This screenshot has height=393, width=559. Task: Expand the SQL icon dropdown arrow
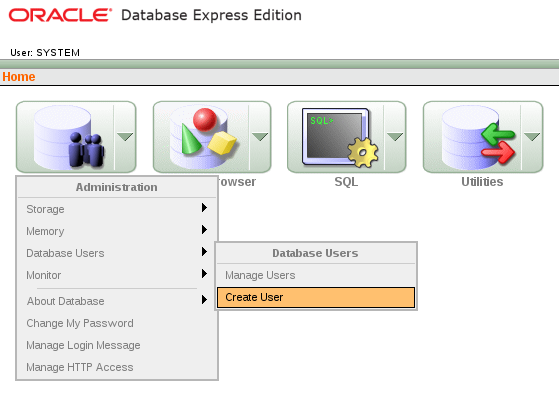395,137
